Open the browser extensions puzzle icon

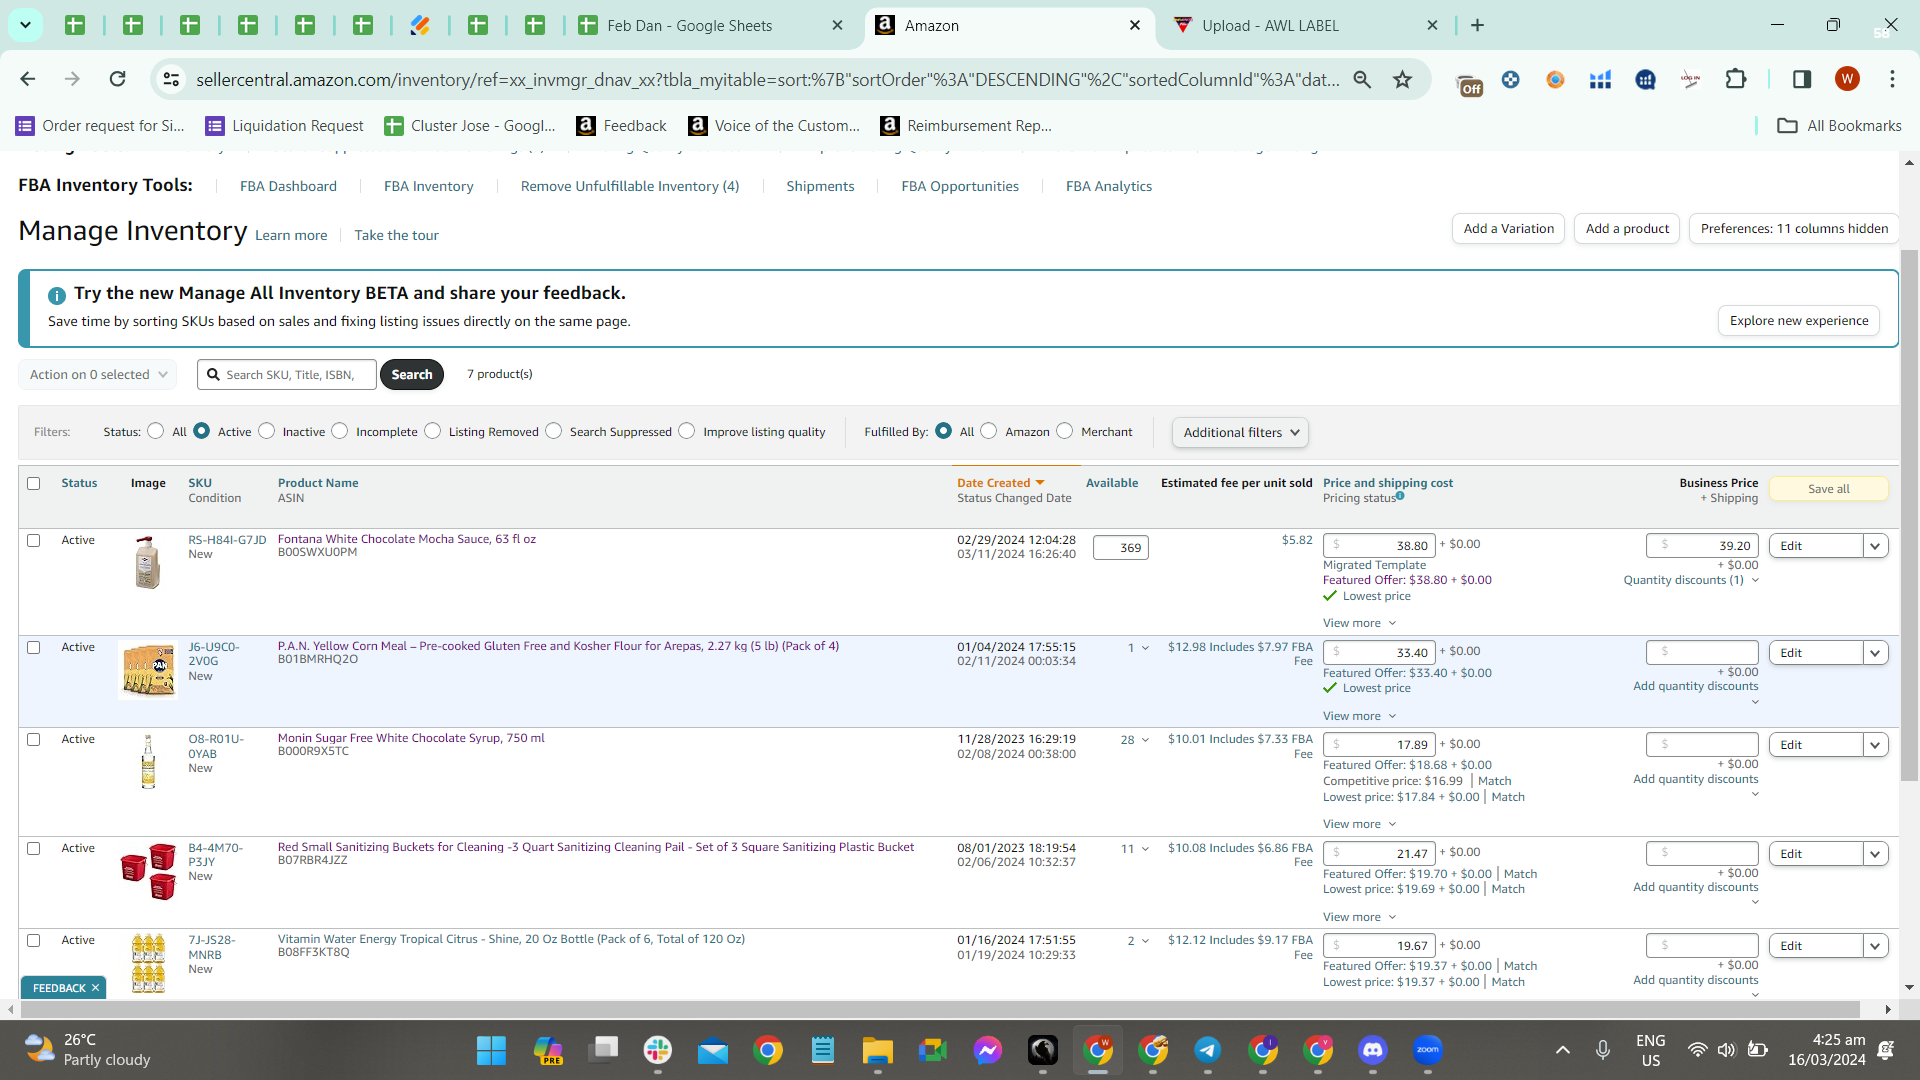coord(1736,79)
